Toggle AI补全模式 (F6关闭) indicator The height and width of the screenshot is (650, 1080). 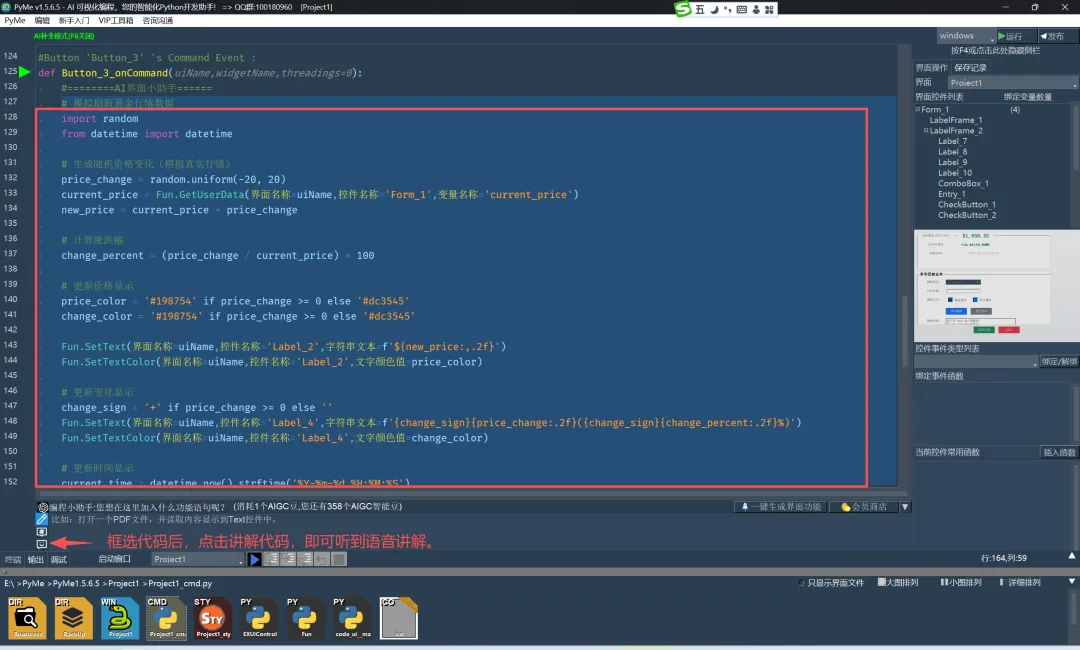click(64, 36)
